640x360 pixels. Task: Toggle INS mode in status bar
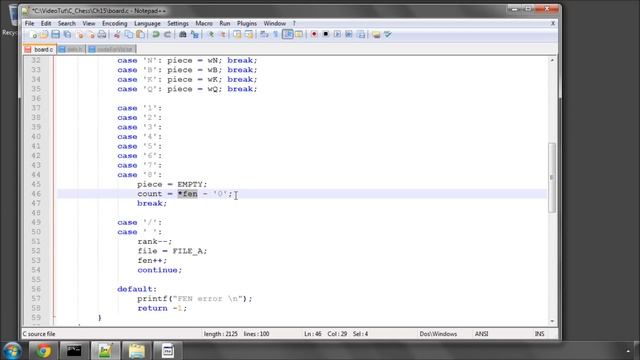tap(540, 333)
